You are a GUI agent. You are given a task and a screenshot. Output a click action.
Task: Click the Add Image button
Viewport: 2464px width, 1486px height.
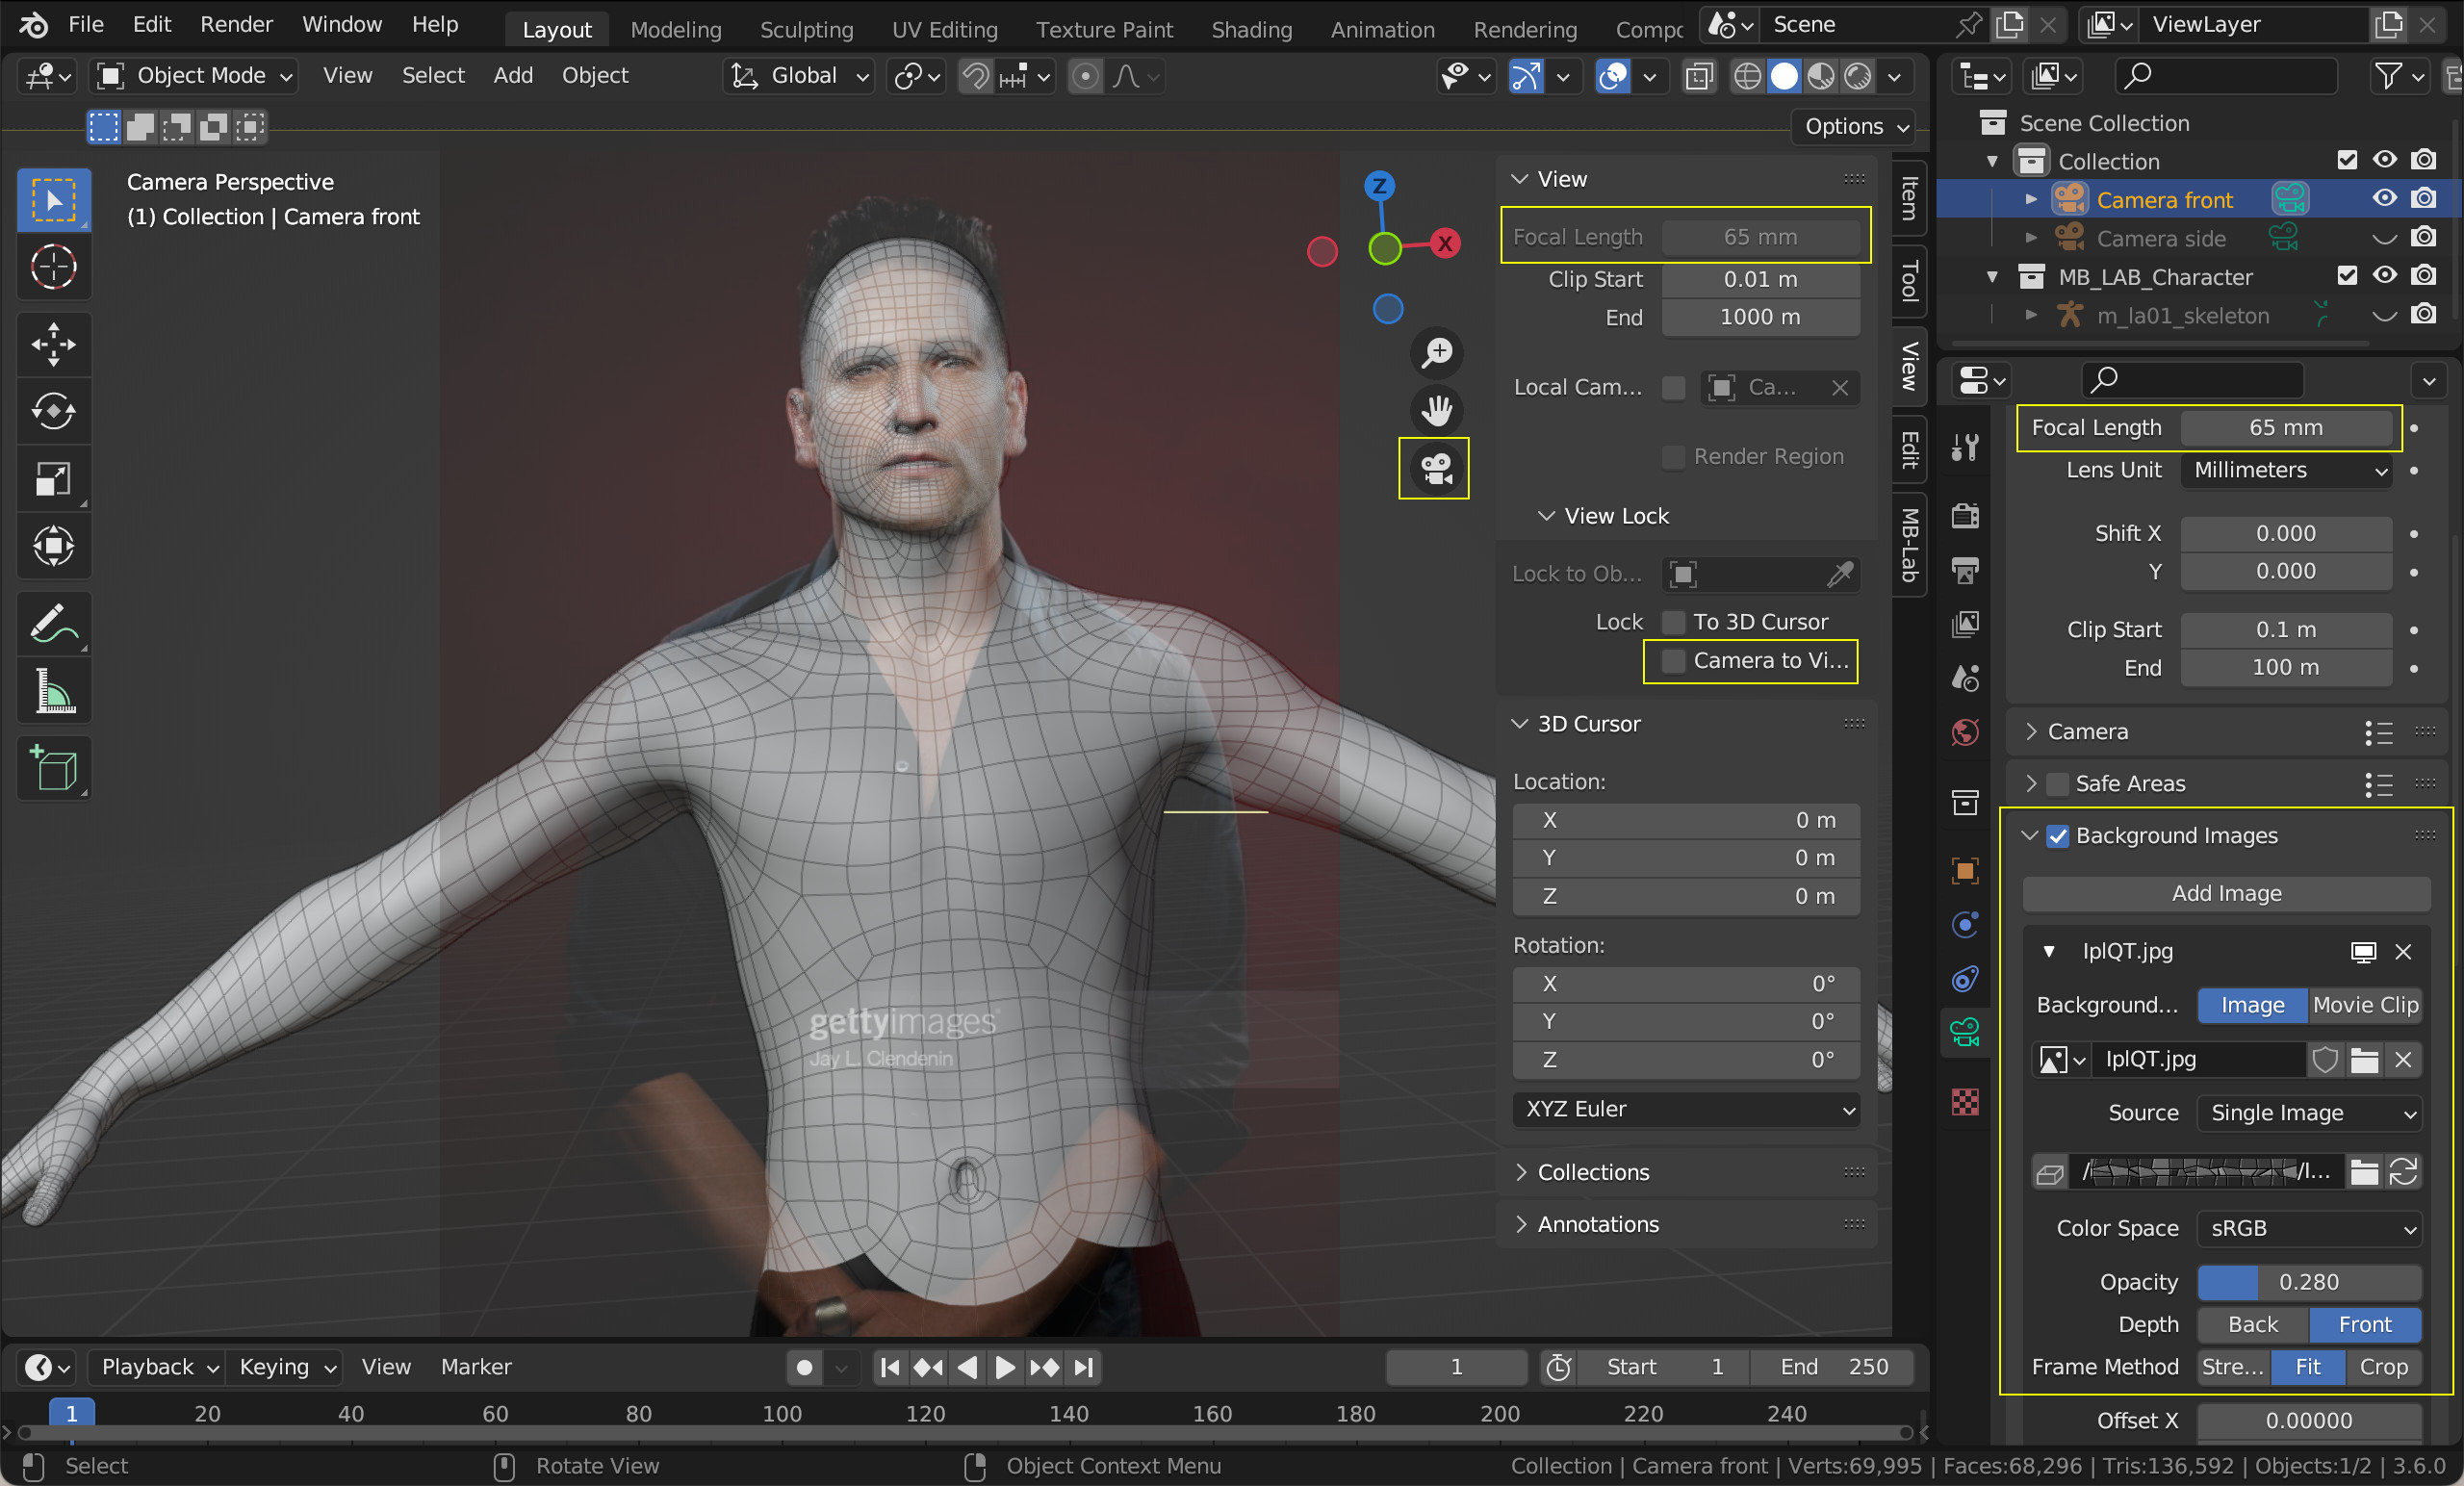(x=2226, y=893)
